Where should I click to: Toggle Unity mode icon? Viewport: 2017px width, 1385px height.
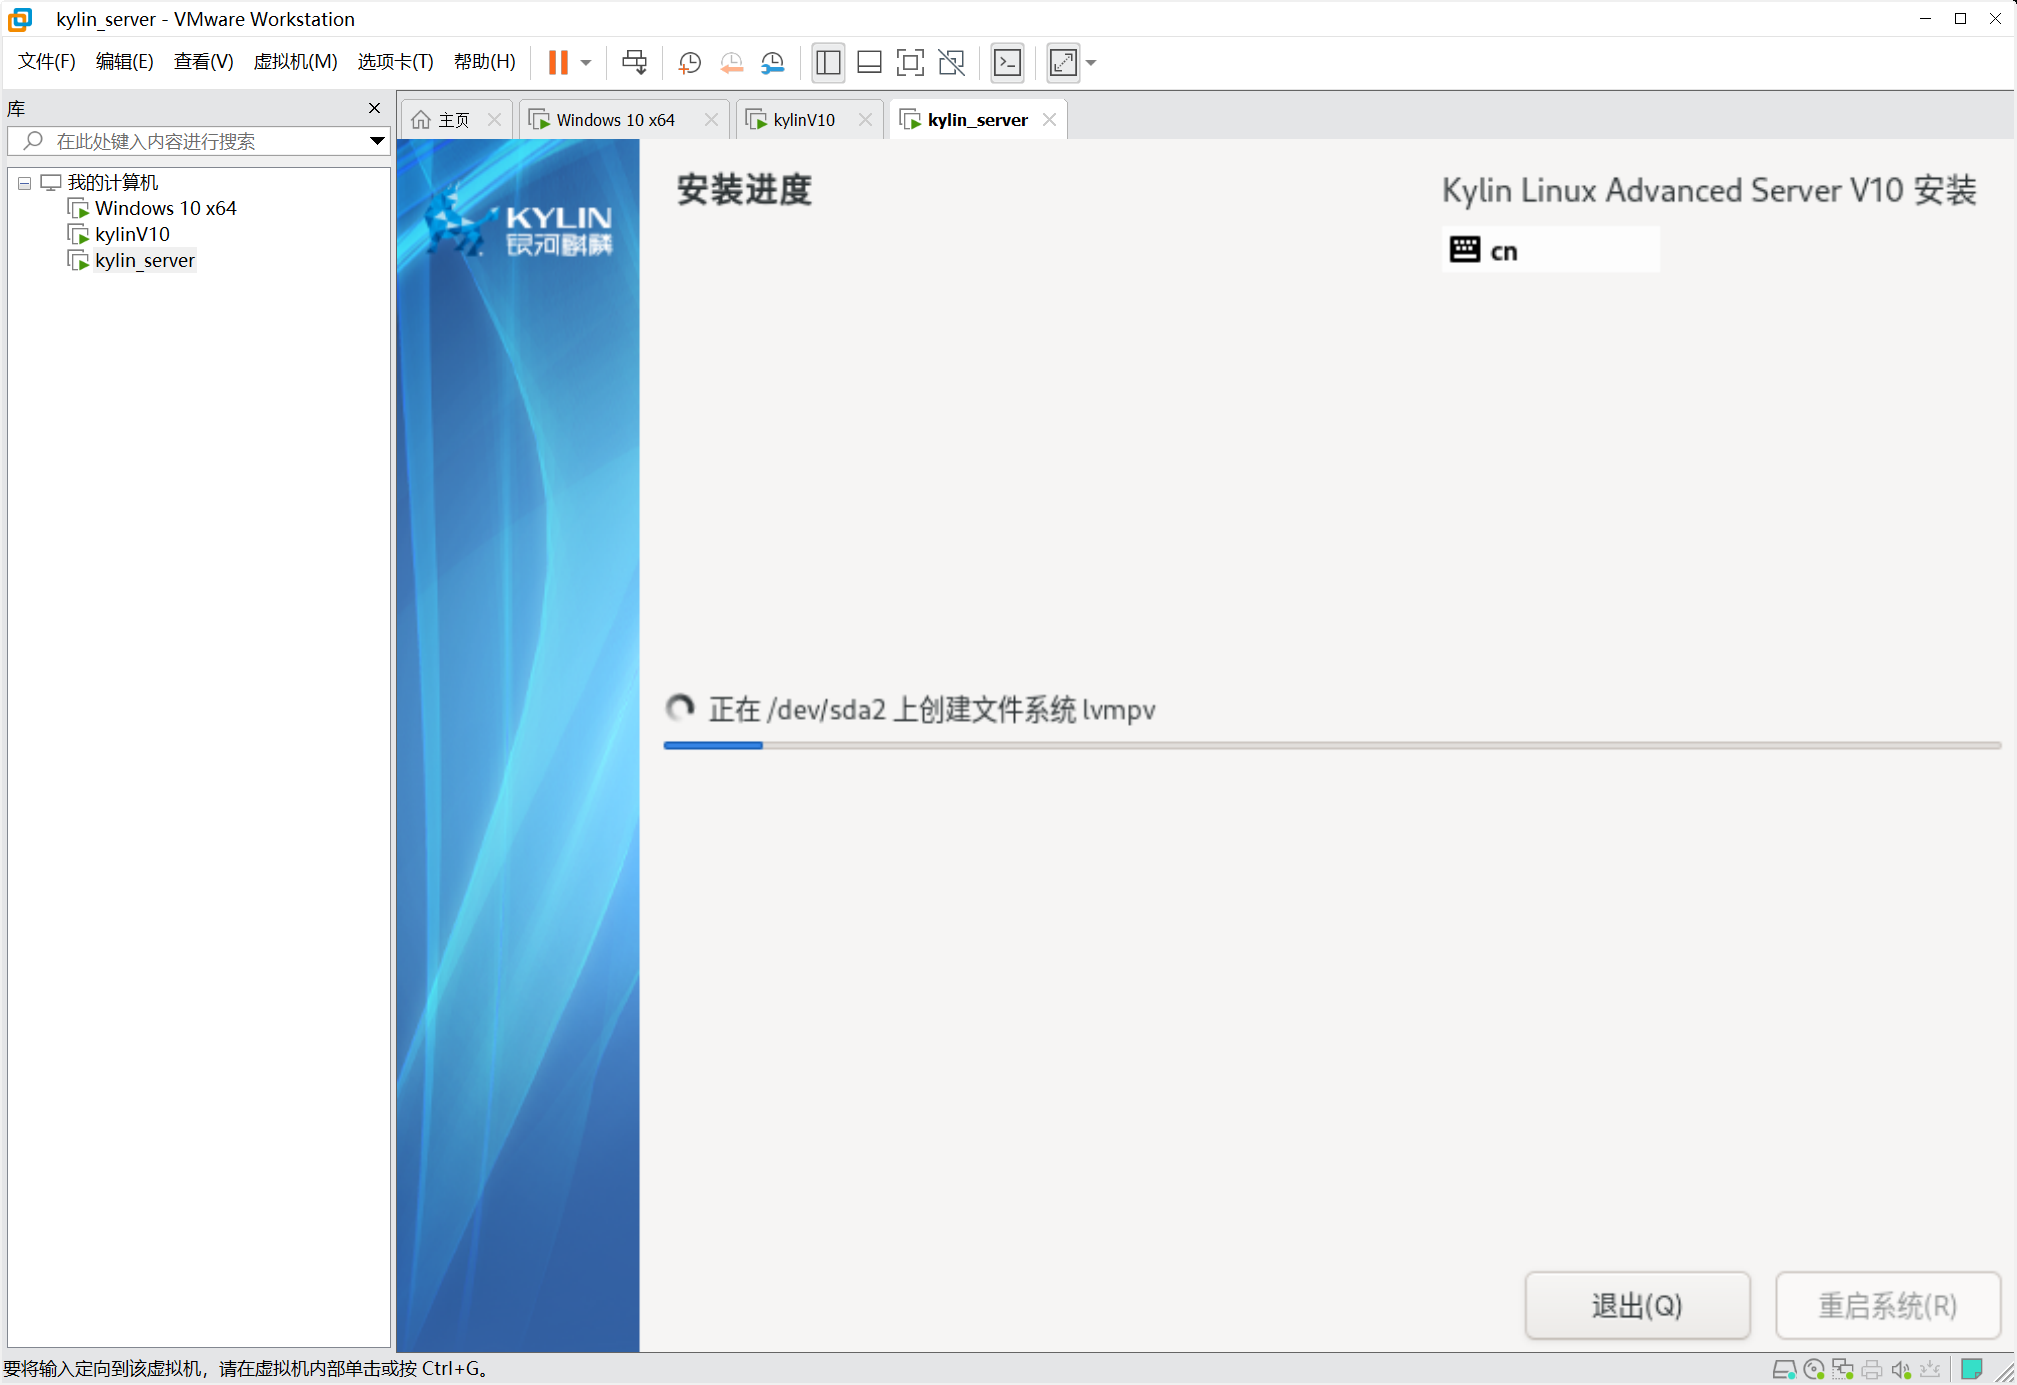[952, 63]
